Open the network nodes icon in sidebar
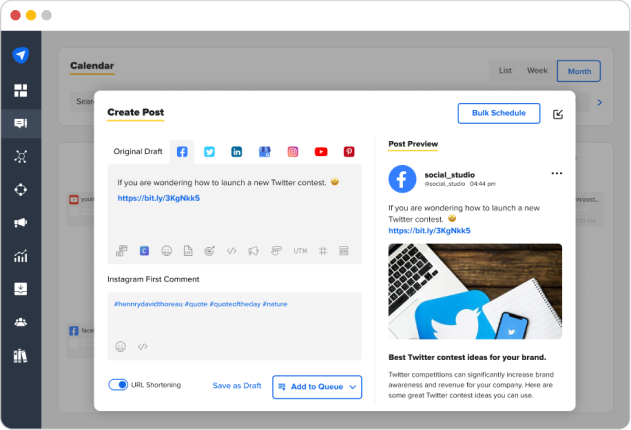 tap(21, 156)
